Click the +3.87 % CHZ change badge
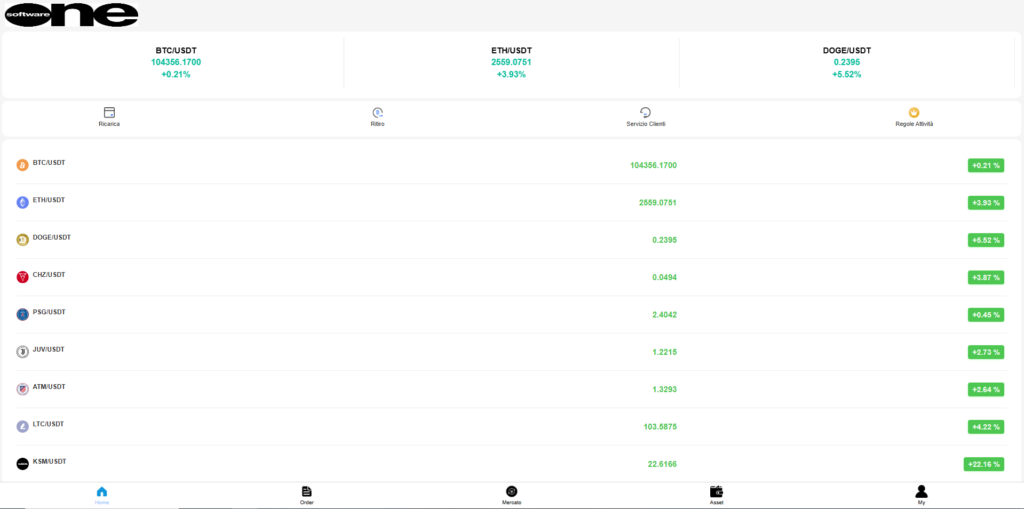 (985, 277)
